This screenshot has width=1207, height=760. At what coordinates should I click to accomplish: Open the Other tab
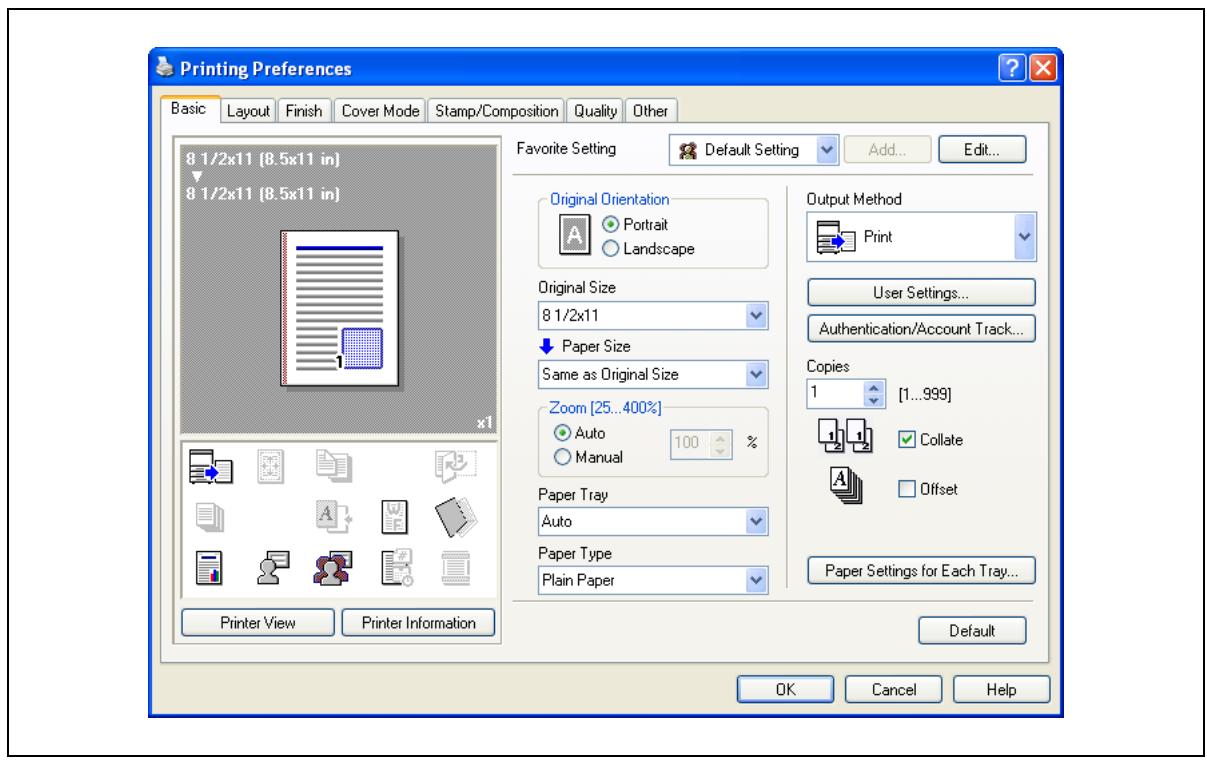coord(652,111)
